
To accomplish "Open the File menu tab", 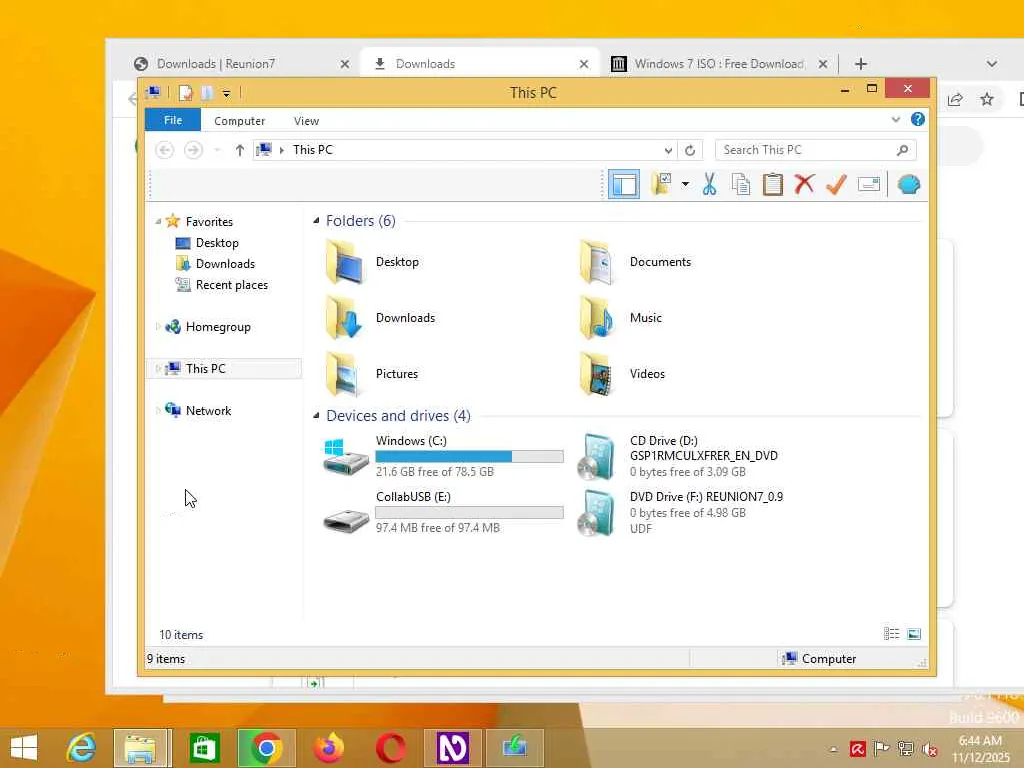I will 173,120.
